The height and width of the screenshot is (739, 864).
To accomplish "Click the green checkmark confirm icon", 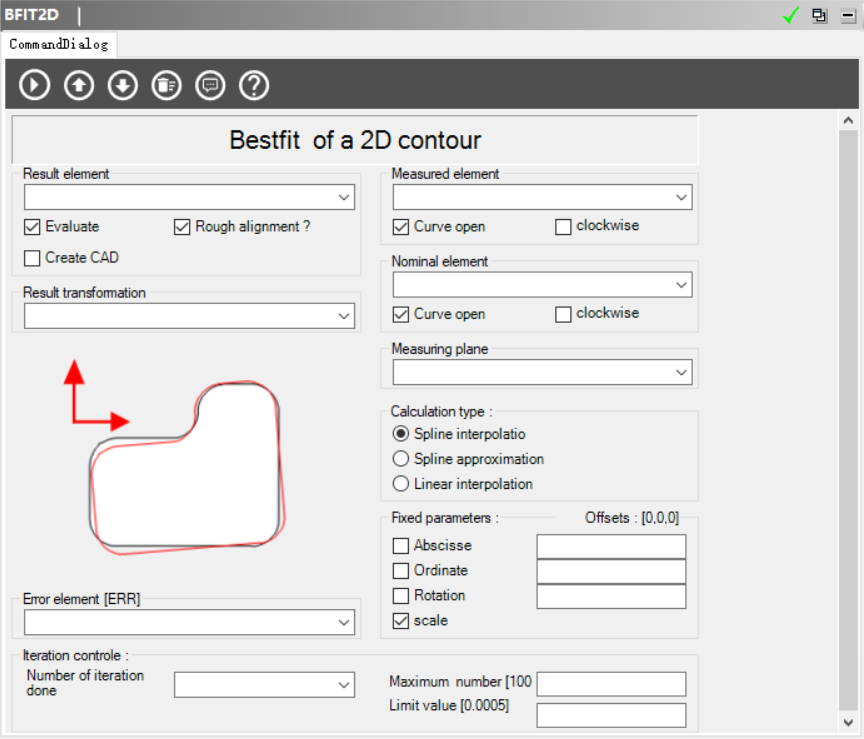I will pos(791,15).
